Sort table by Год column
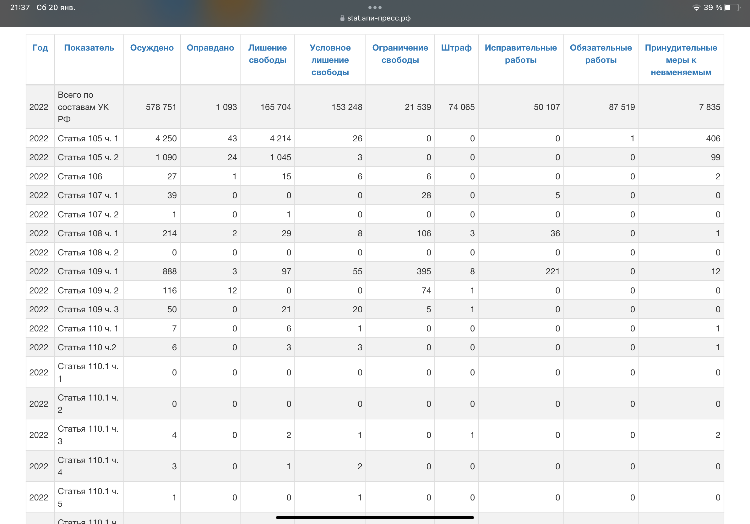750x524 pixels. (40, 48)
